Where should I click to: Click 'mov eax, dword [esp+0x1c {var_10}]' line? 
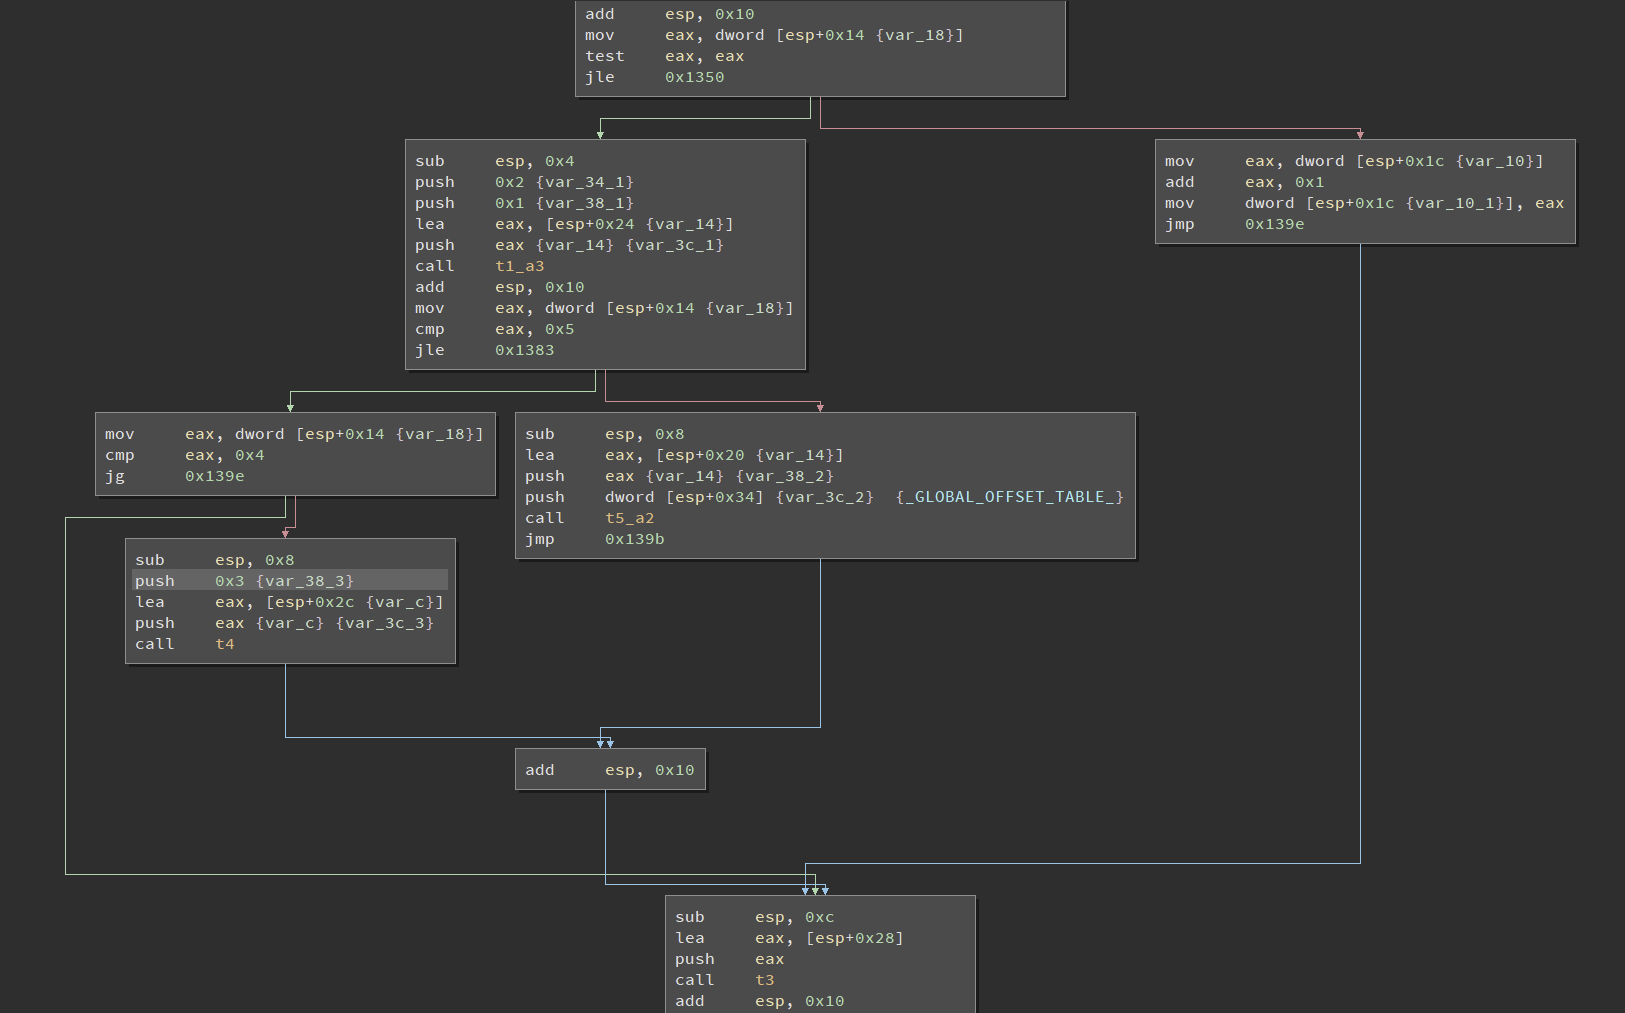tap(1355, 161)
